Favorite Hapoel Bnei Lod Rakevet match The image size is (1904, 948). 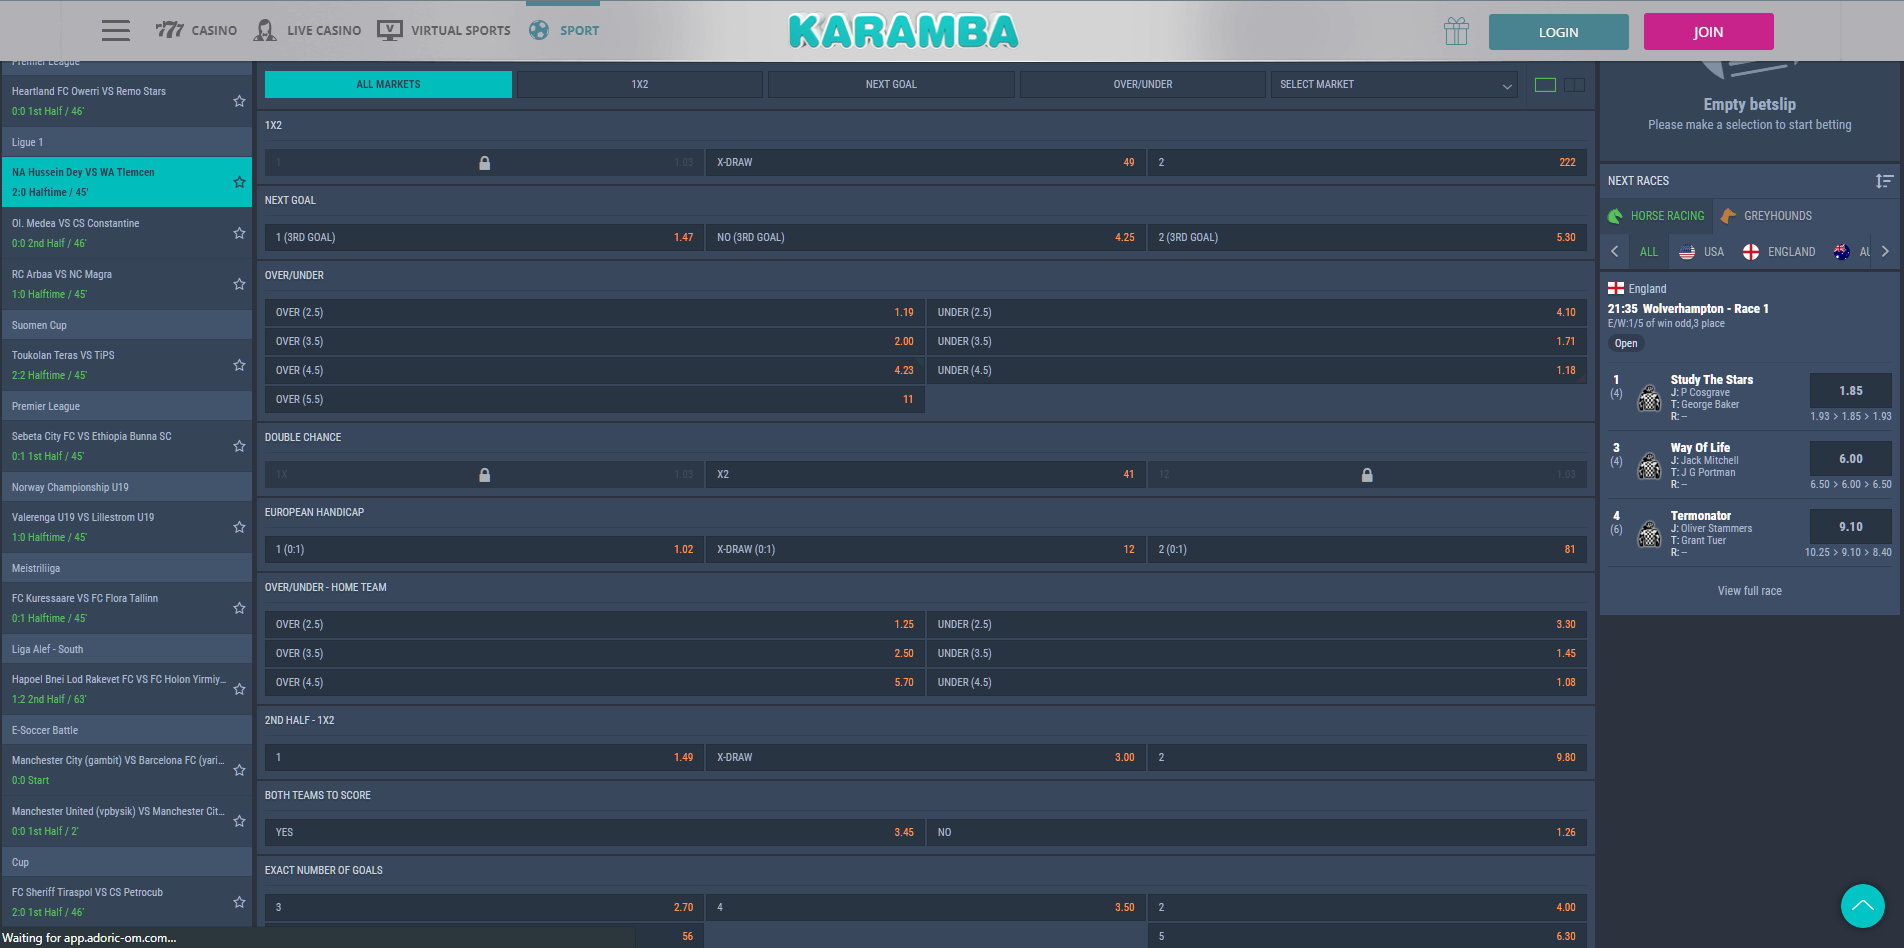239,689
